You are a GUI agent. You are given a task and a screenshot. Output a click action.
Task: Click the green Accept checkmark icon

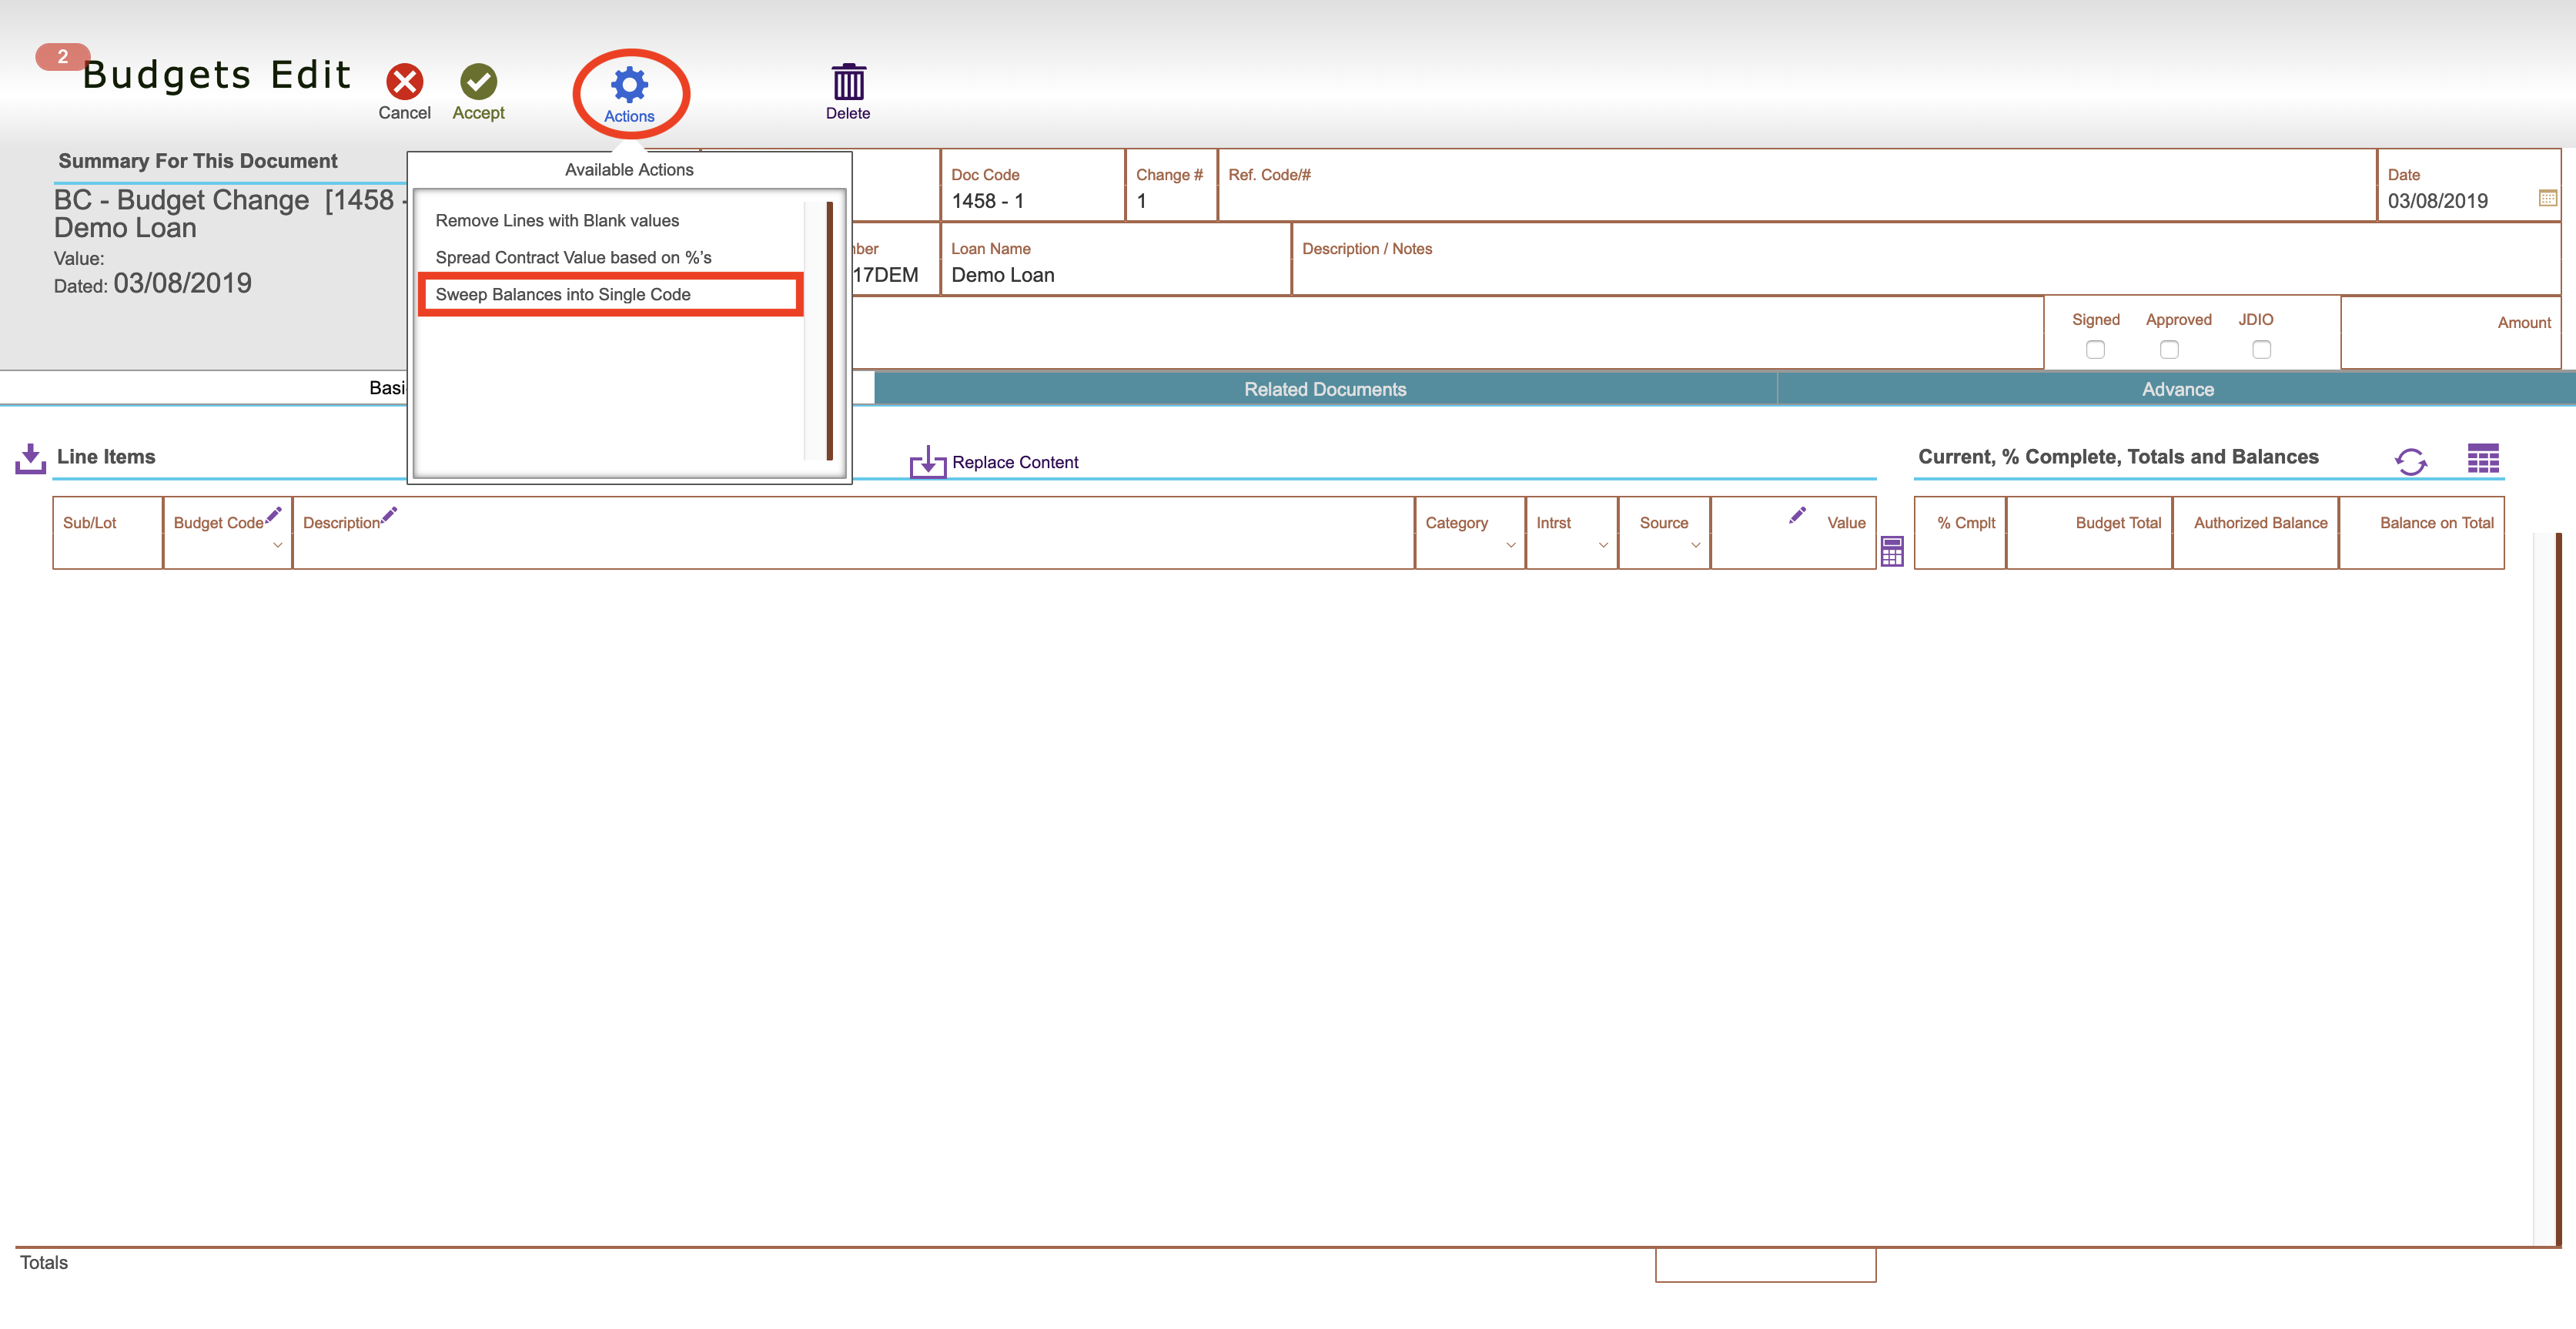pos(478,82)
